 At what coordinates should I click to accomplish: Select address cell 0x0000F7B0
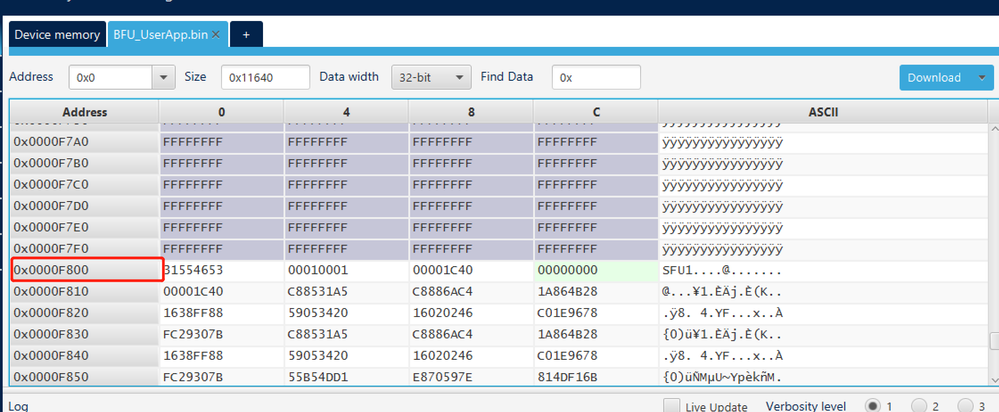[x=85, y=163]
